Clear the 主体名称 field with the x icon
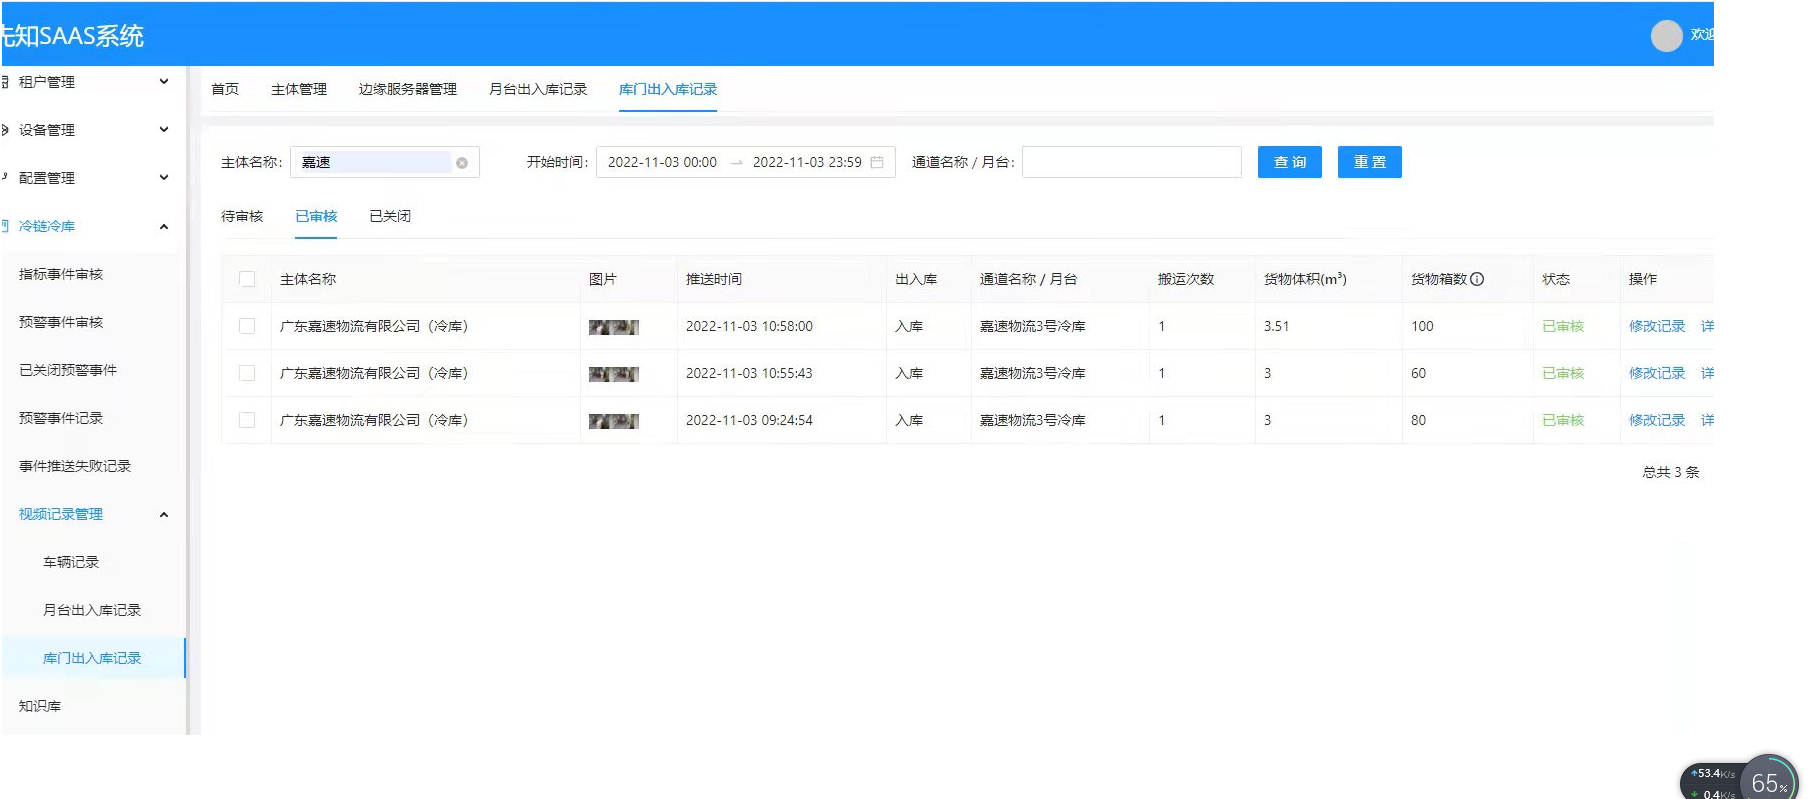The width and height of the screenshot is (1810, 799). pos(462,163)
